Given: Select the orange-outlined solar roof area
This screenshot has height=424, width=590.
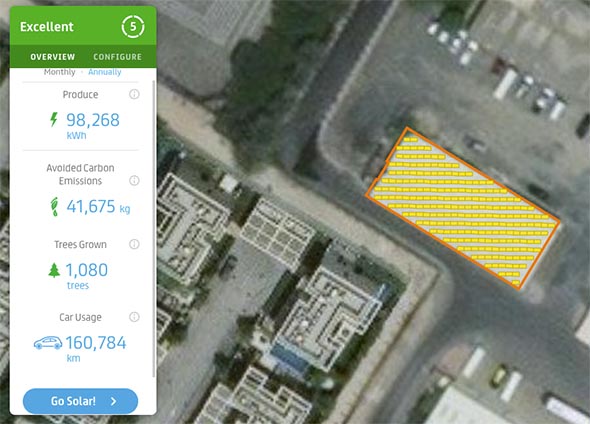Looking at the screenshot, I should pos(463,208).
